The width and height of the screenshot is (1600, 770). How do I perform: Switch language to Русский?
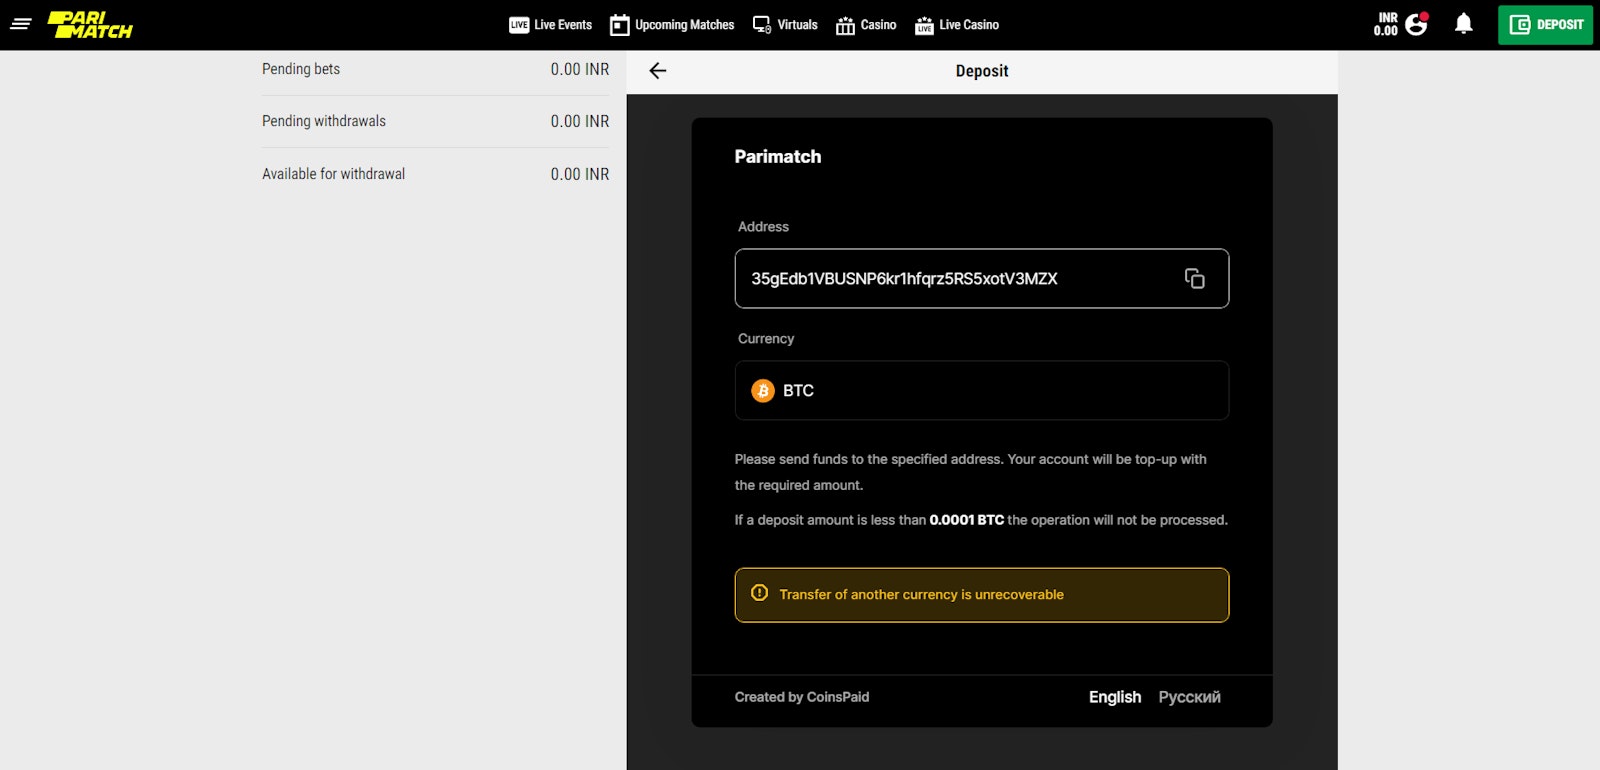(1189, 697)
